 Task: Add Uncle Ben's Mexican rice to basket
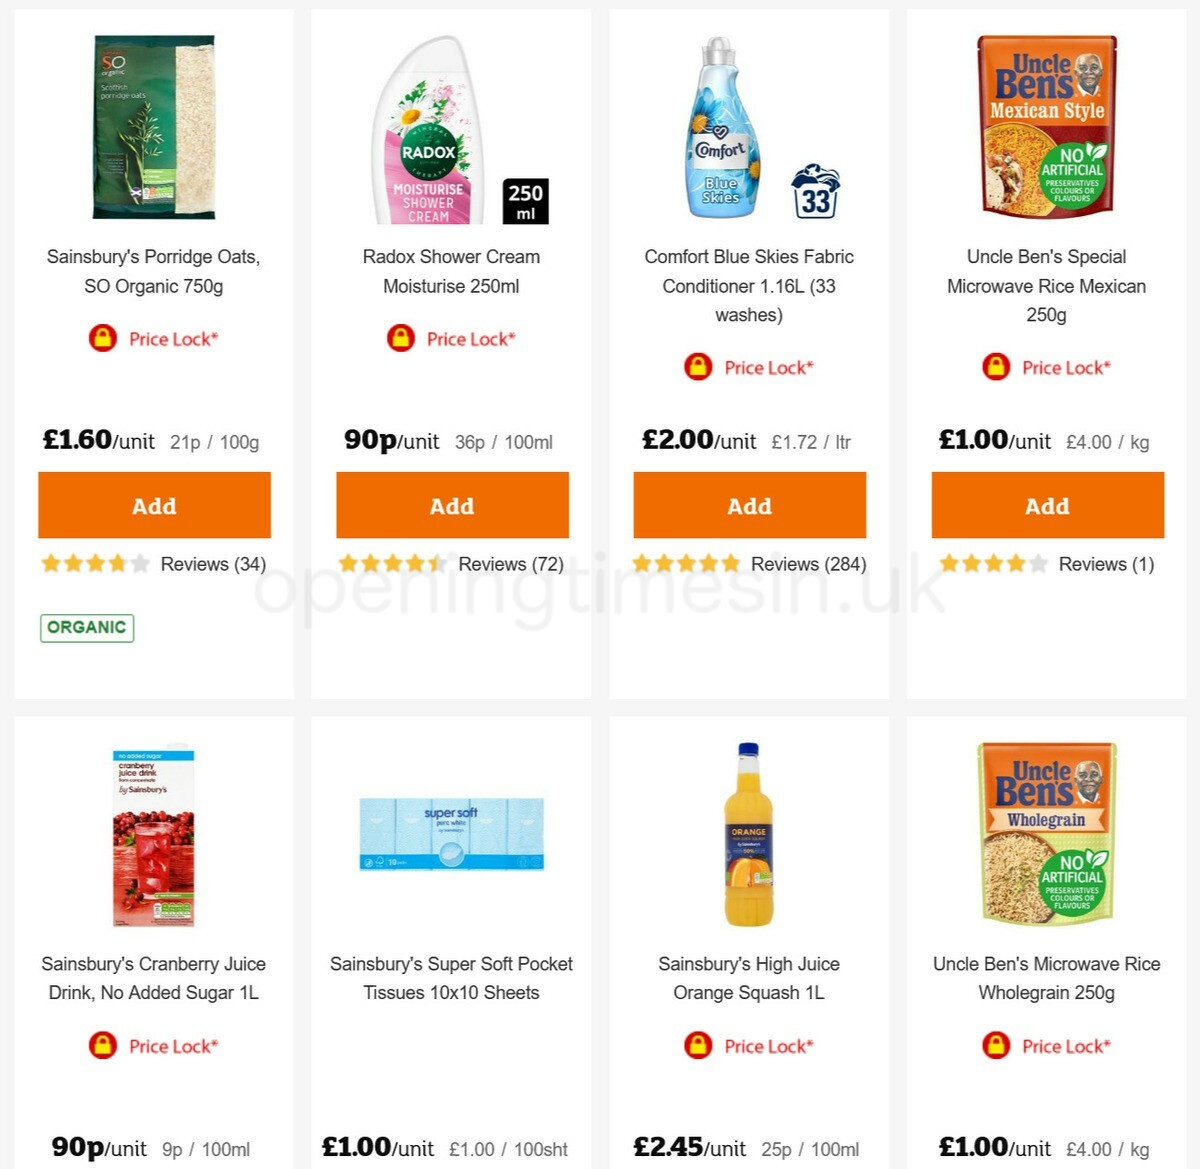pos(1047,505)
